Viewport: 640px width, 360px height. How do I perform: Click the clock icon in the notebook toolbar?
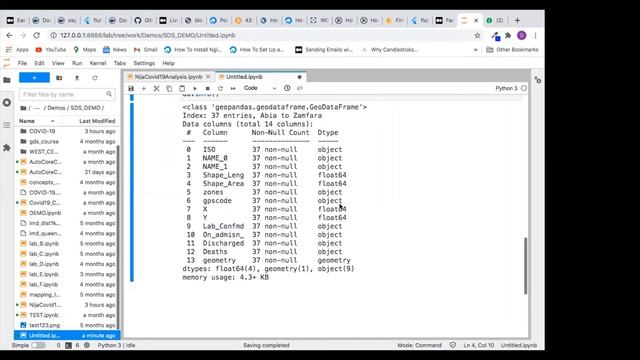(x=287, y=88)
